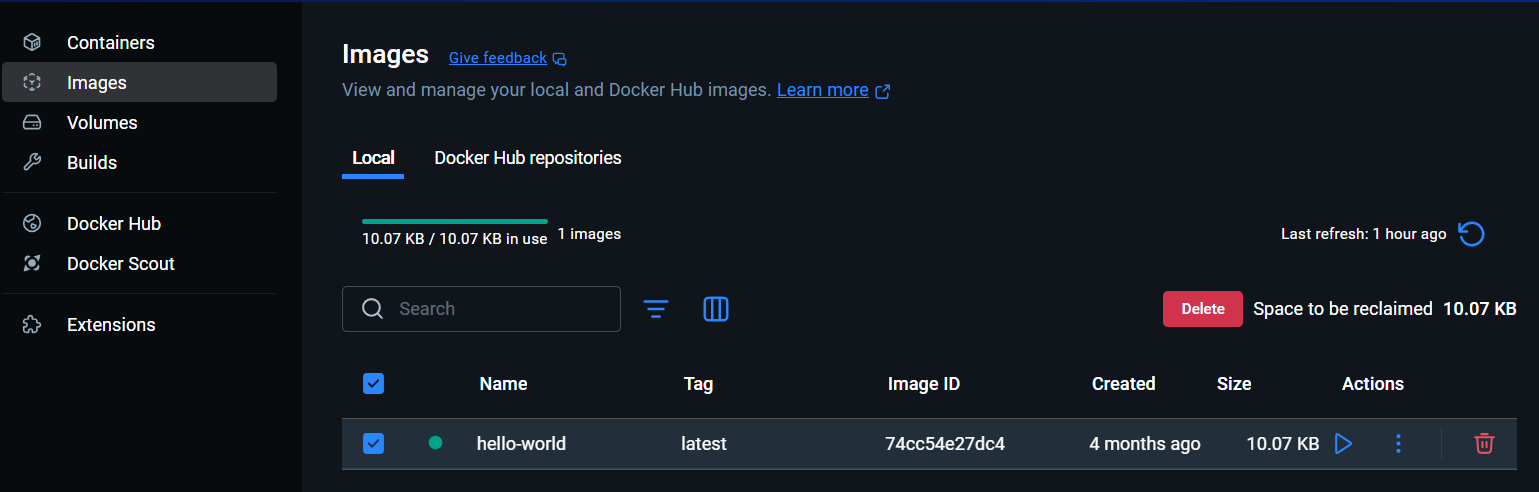Open Docker Hub in the sidebar
The height and width of the screenshot is (492, 1539).
coord(139,224)
